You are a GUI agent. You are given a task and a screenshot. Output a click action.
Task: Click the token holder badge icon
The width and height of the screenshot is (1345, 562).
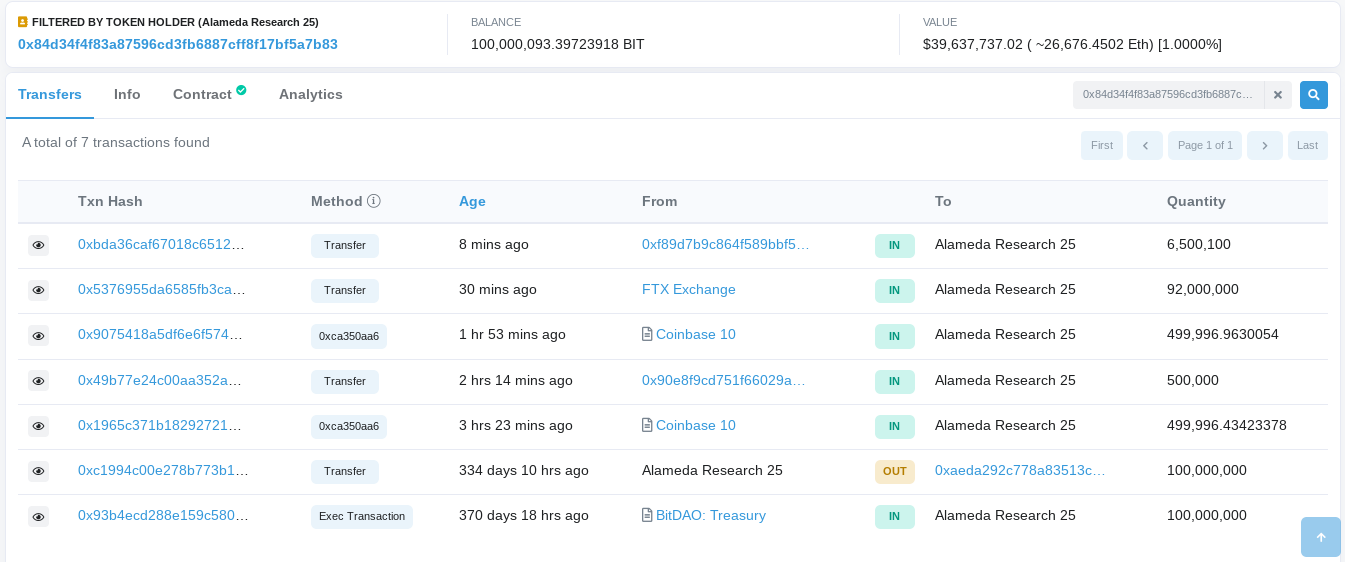pos(23,21)
